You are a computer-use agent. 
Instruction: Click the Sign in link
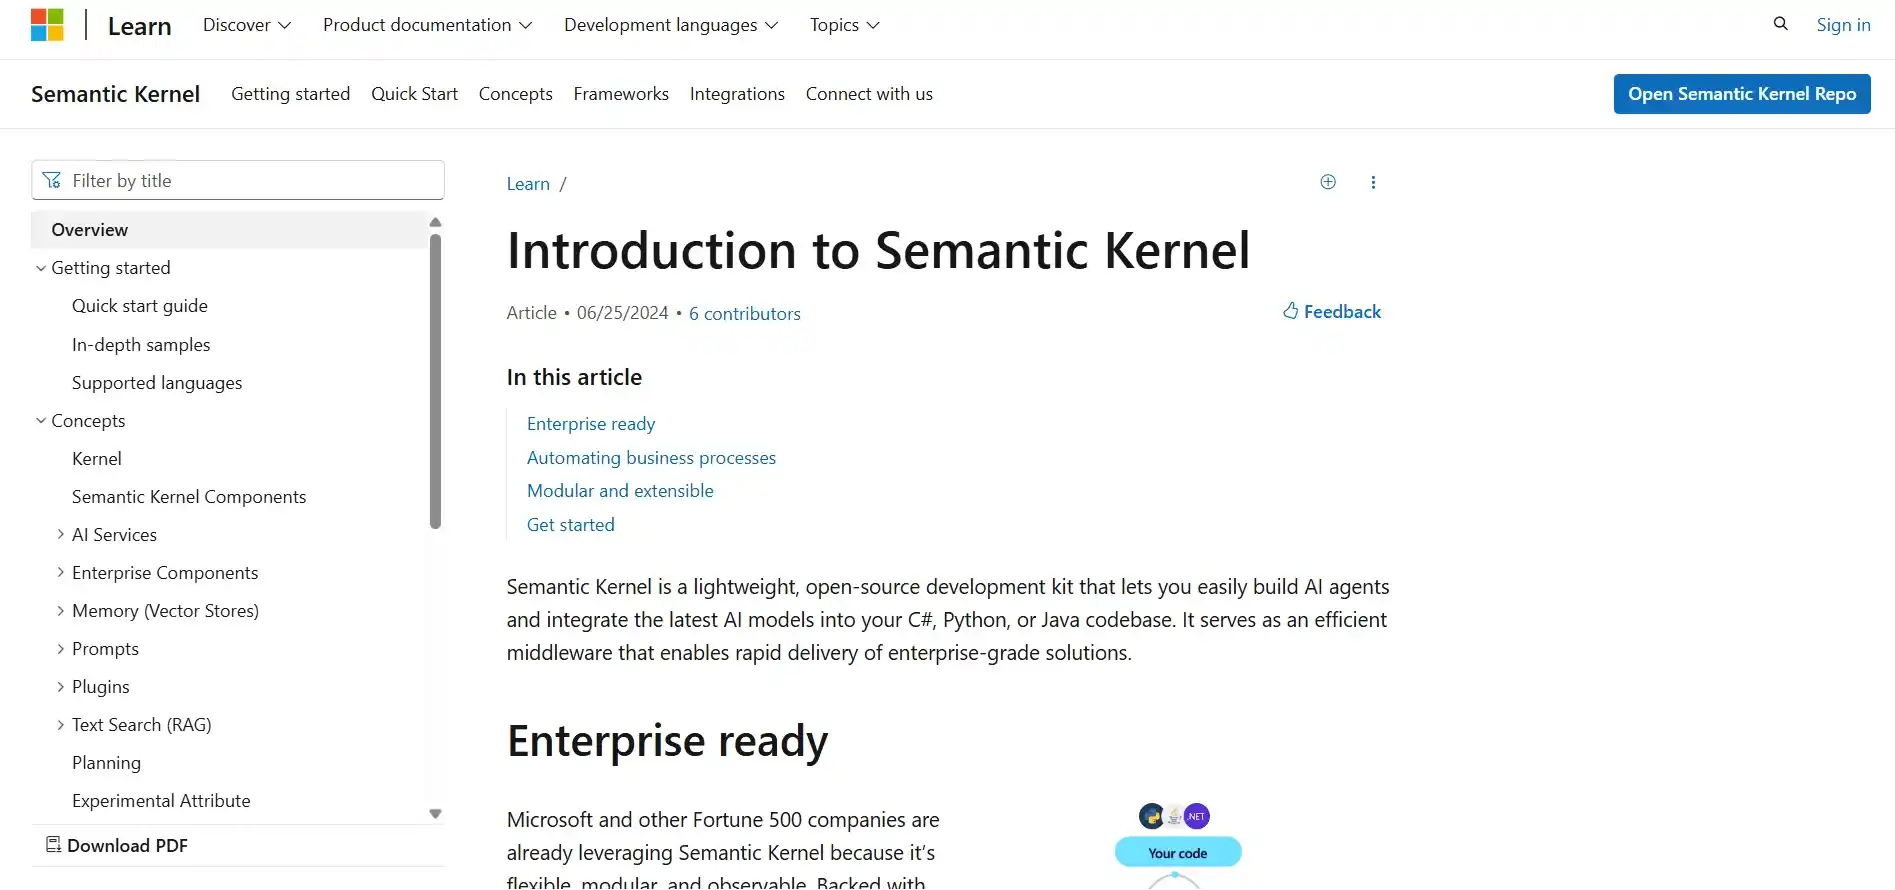[x=1843, y=25]
